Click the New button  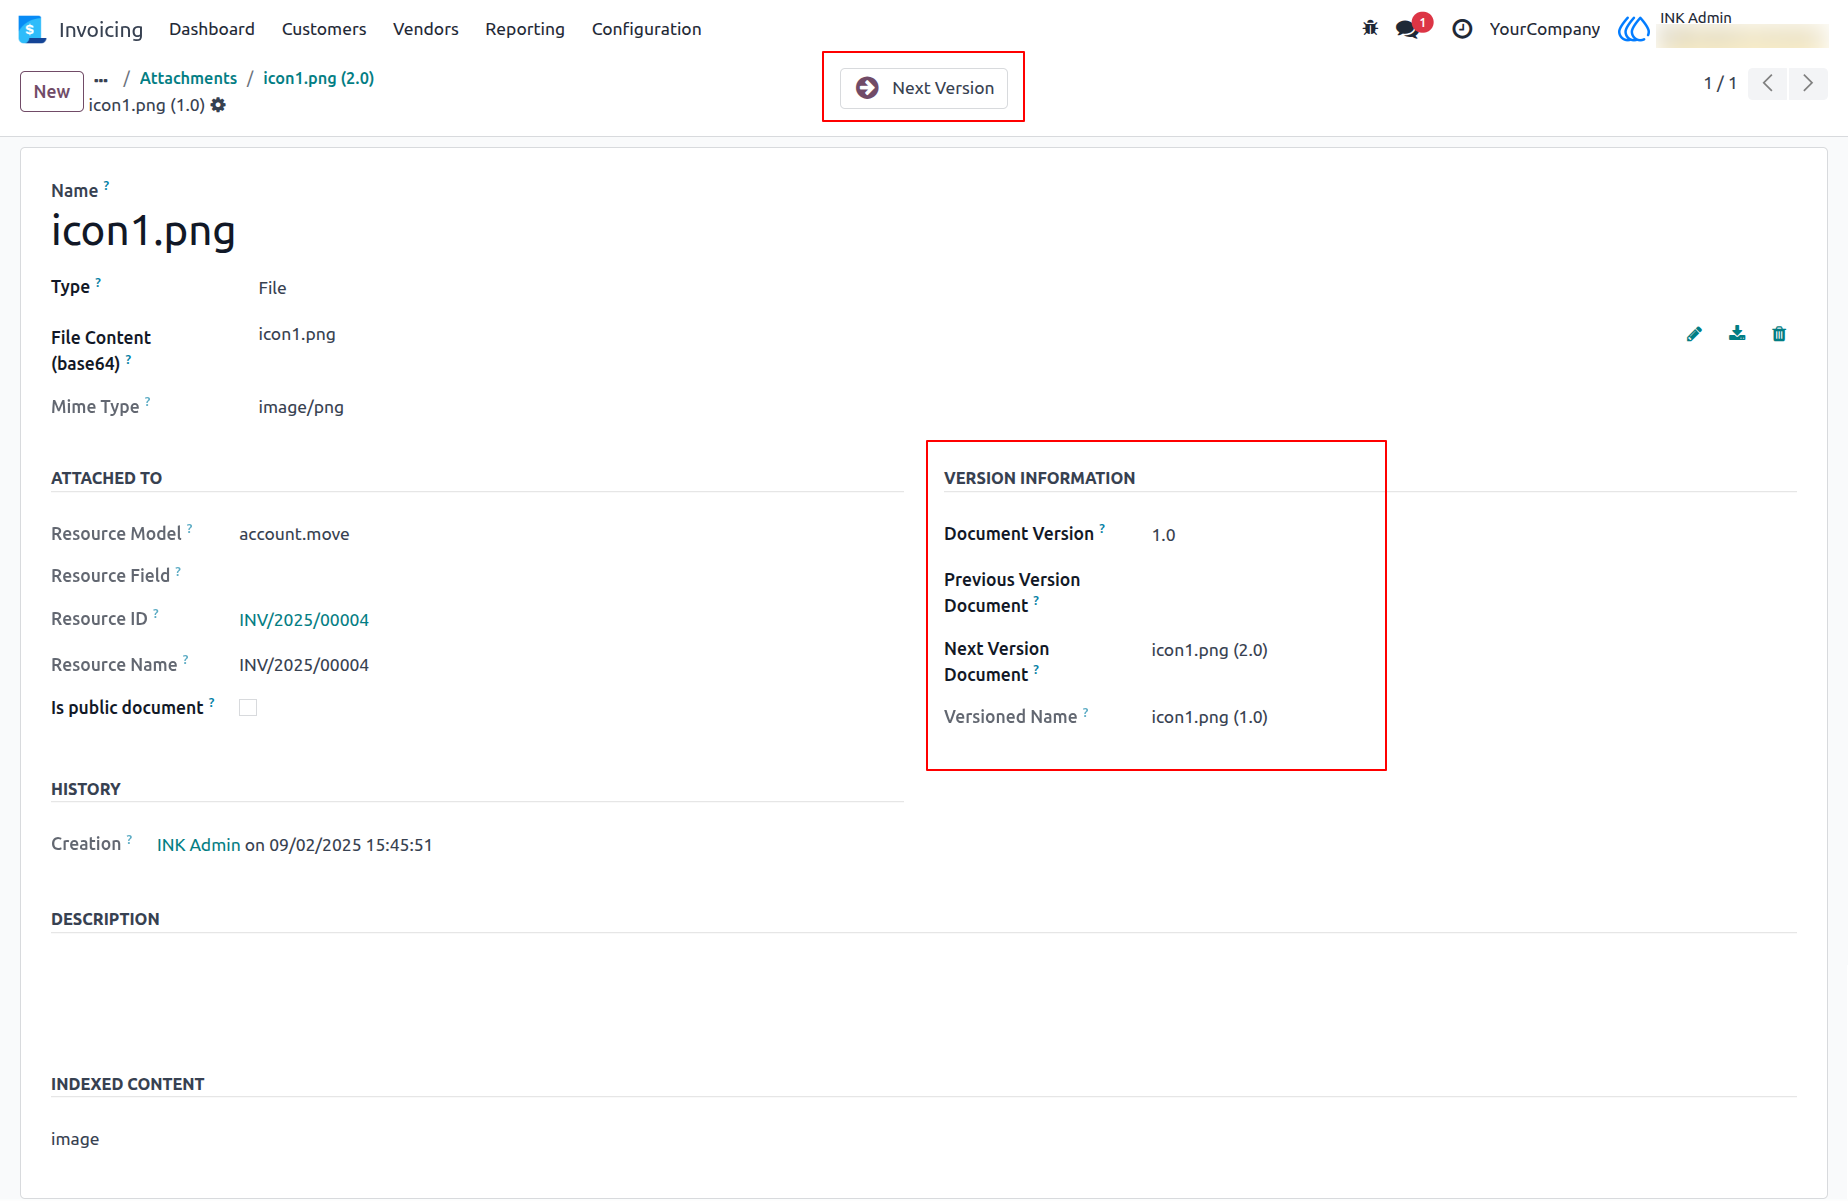coord(52,91)
